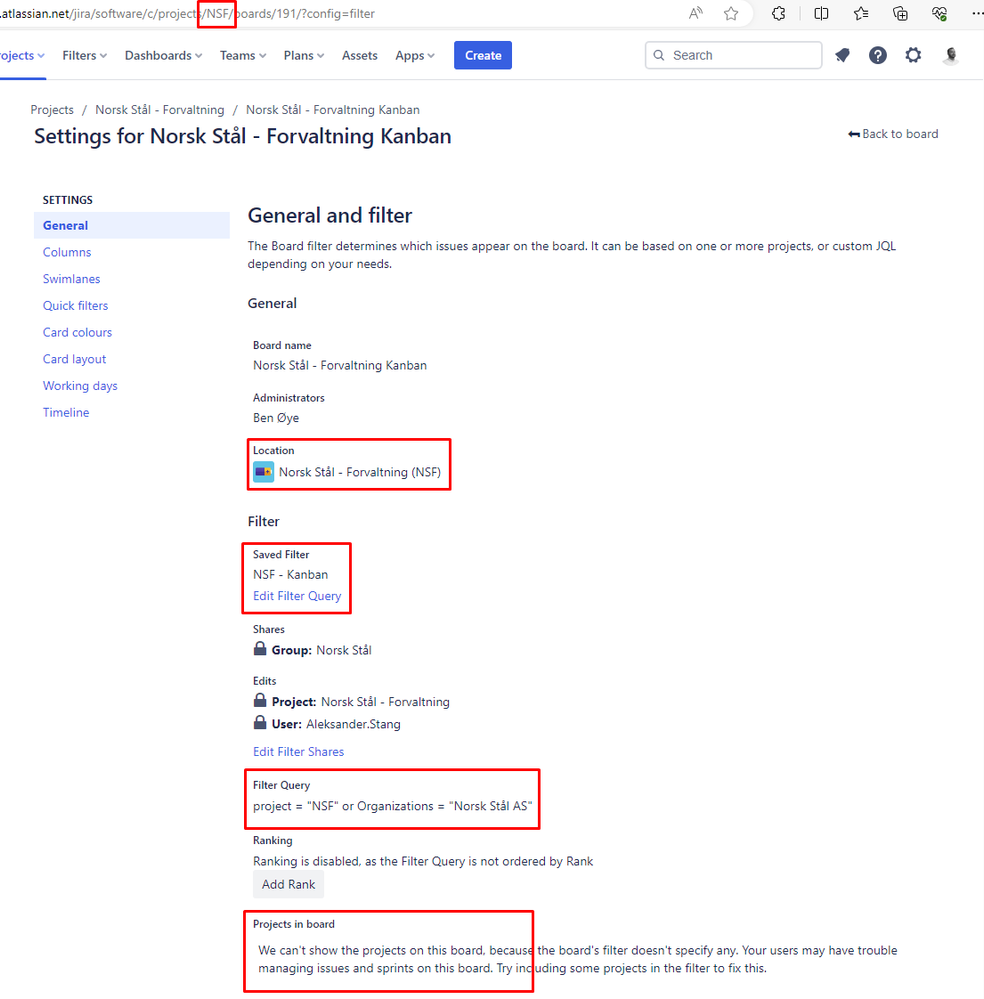Click the blue Create button
Viewport: 984px width, 999px height.
tap(483, 55)
